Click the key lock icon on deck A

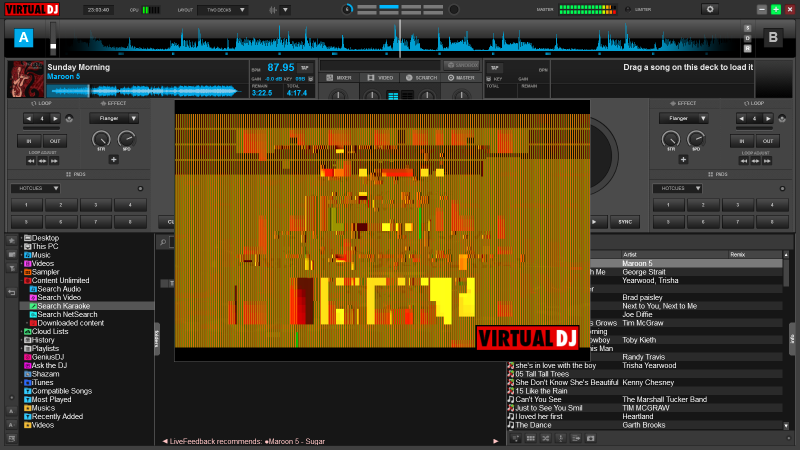pyautogui.click(x=311, y=79)
